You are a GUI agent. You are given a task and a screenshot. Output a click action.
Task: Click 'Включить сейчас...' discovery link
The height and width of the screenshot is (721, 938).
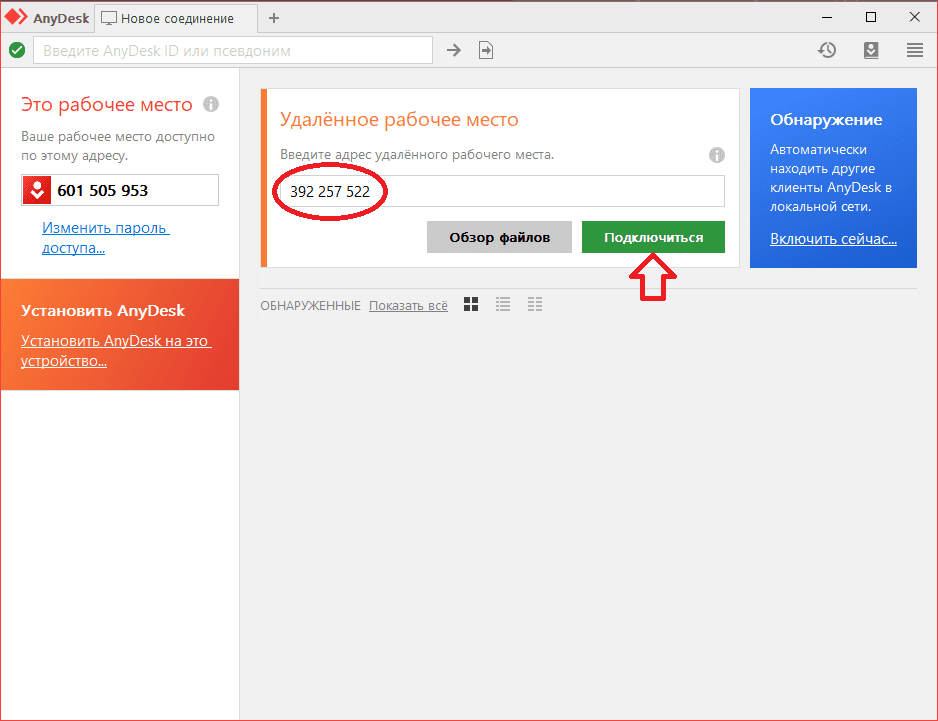click(833, 239)
